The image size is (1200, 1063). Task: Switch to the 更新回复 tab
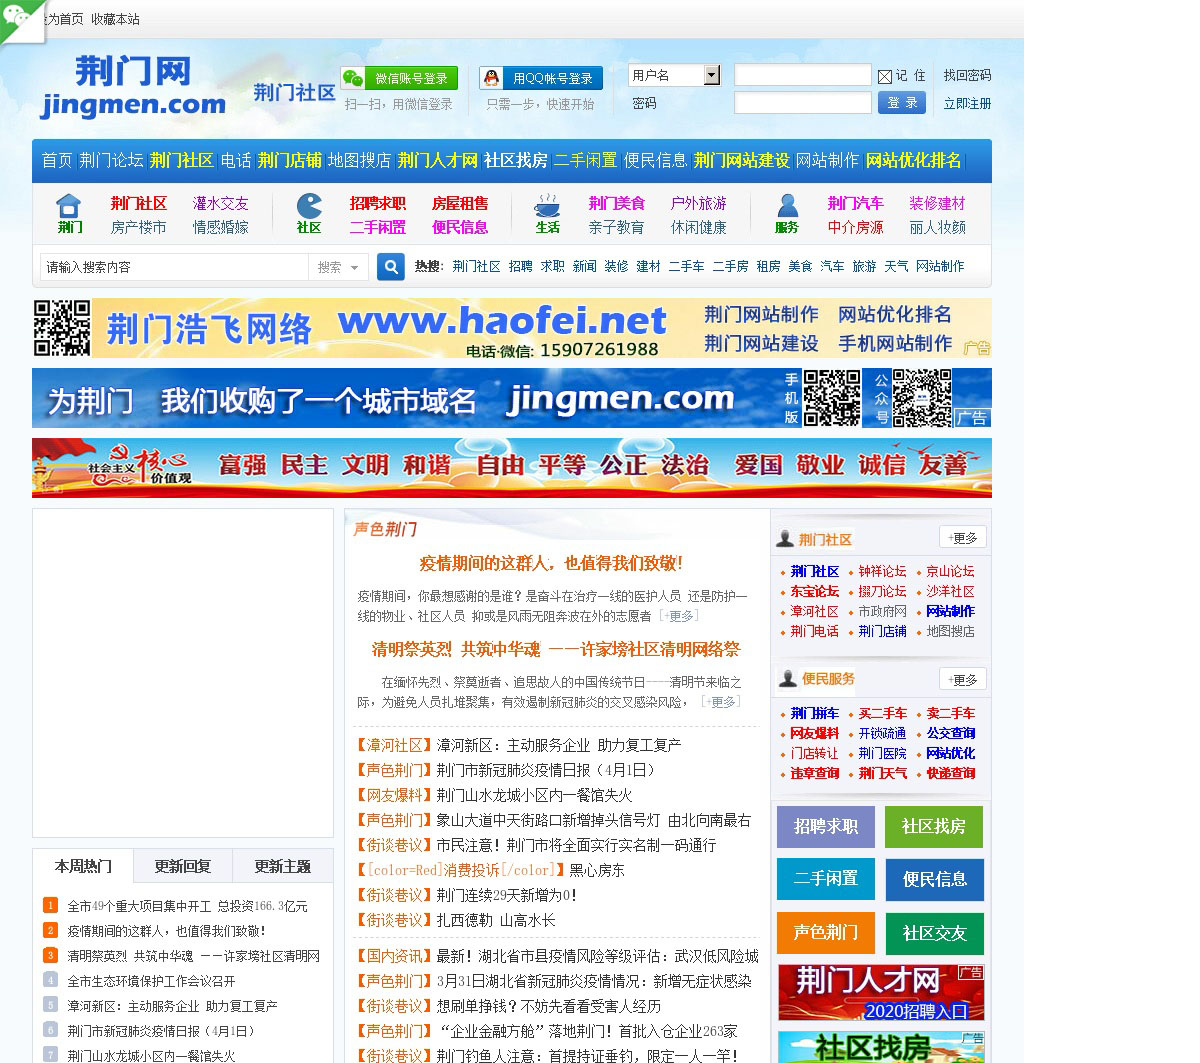point(182,866)
